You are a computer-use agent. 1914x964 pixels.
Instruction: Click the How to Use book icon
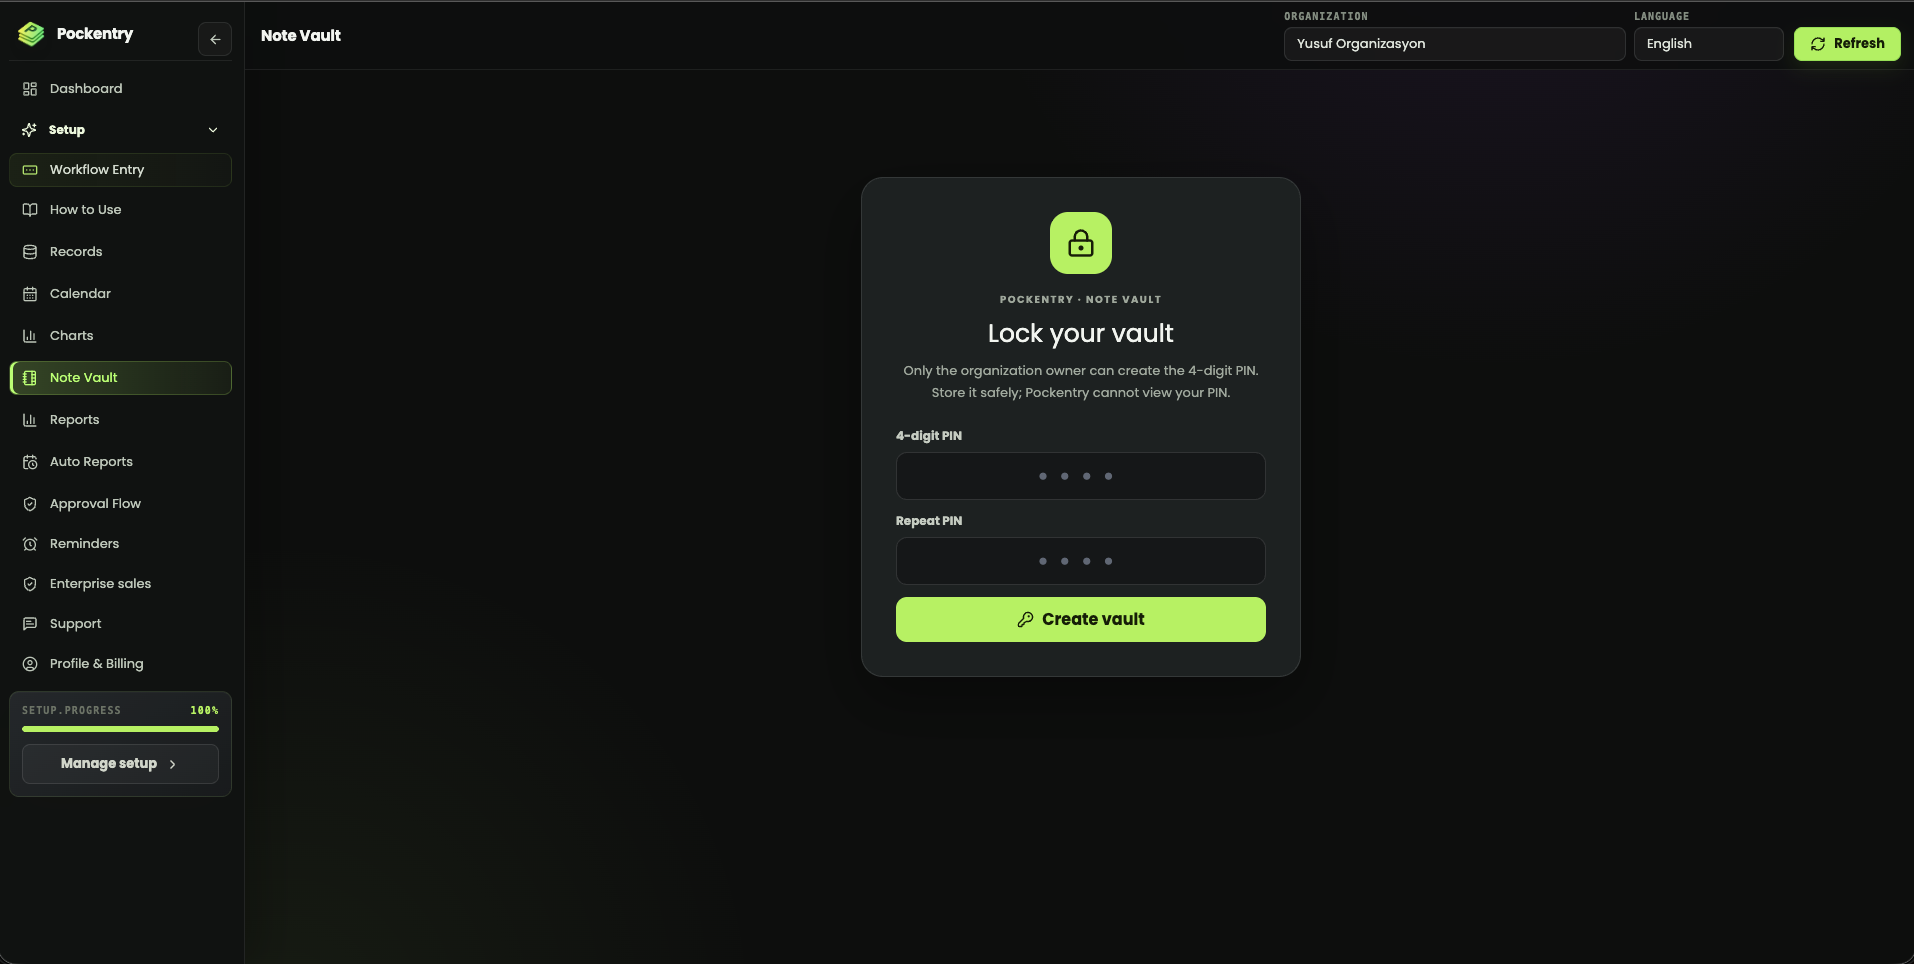click(x=30, y=210)
